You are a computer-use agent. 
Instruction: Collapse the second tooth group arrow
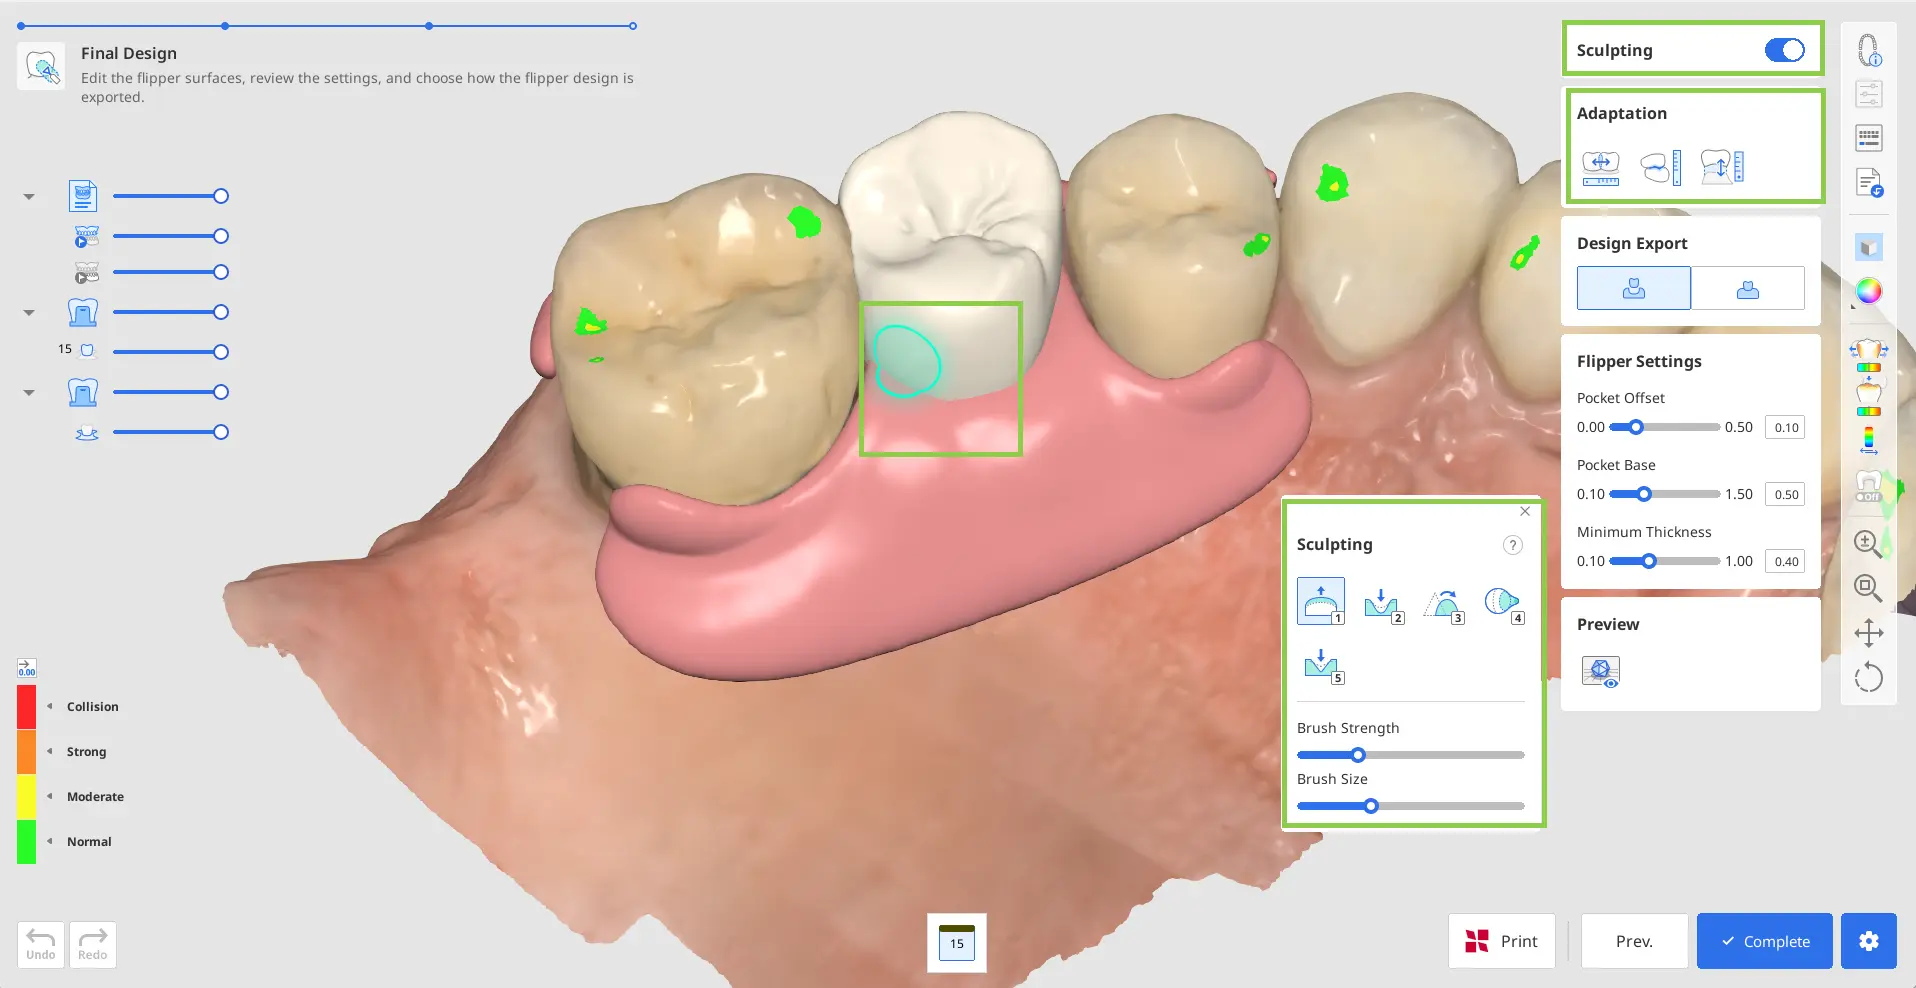click(29, 393)
